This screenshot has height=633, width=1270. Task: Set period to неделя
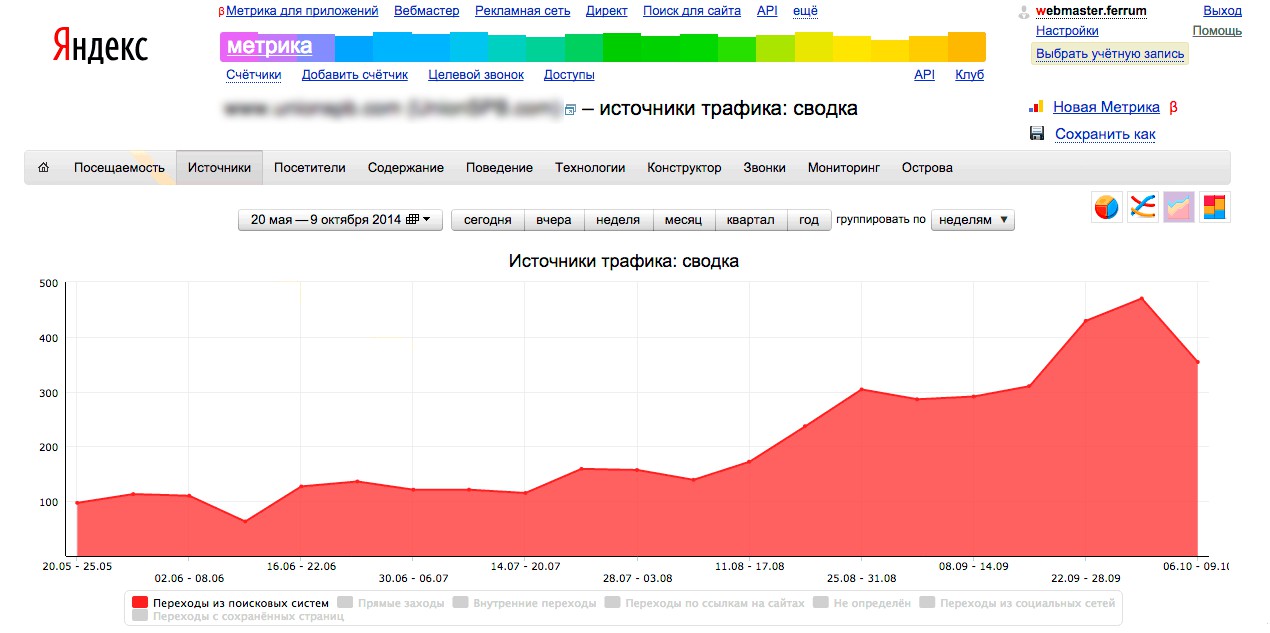(618, 220)
